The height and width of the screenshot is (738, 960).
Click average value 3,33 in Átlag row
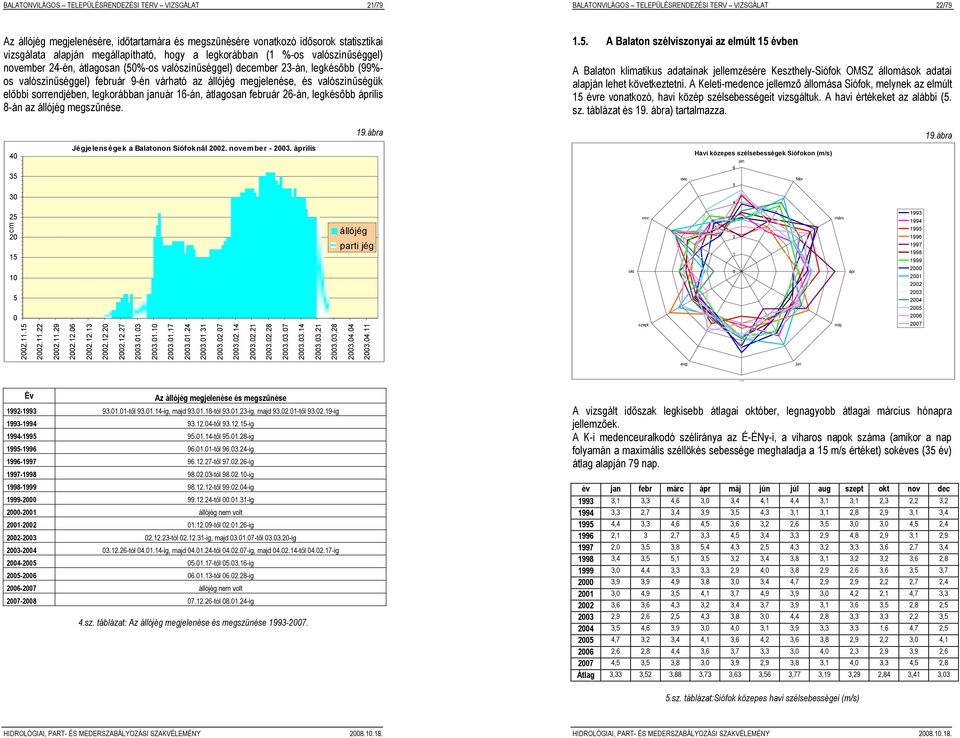[x=615, y=674]
